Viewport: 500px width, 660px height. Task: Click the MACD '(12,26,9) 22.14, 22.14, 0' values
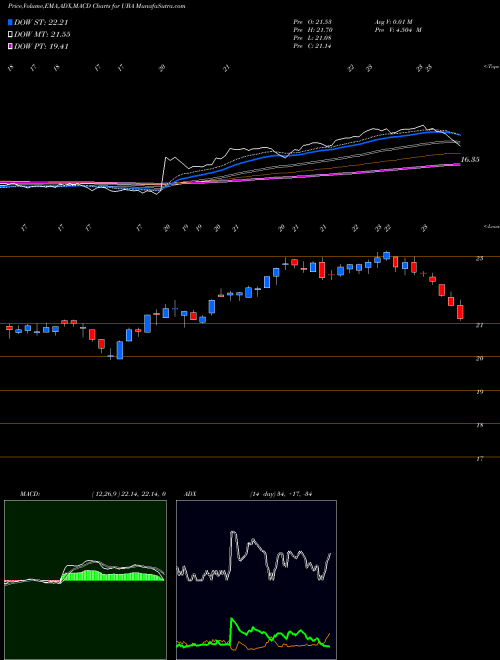pos(128,494)
